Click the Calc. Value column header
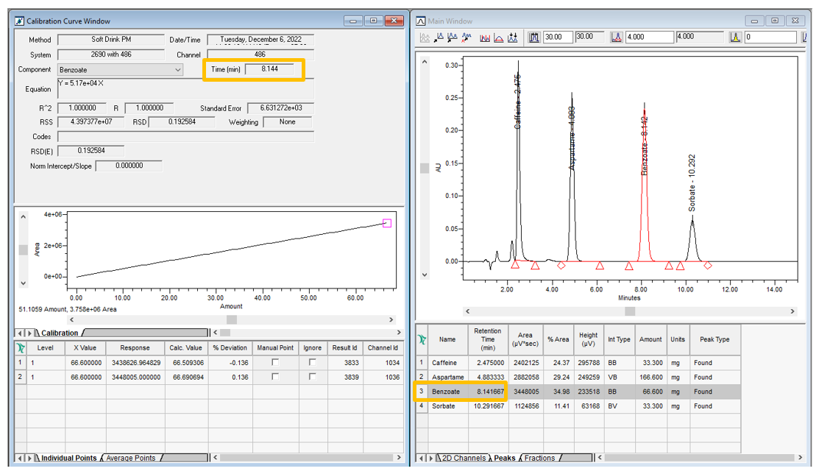The height and width of the screenshot is (474, 816). (186, 348)
